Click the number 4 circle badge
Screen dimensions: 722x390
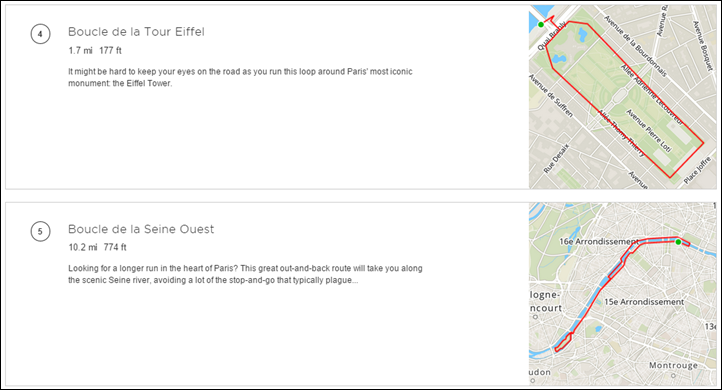(x=41, y=34)
